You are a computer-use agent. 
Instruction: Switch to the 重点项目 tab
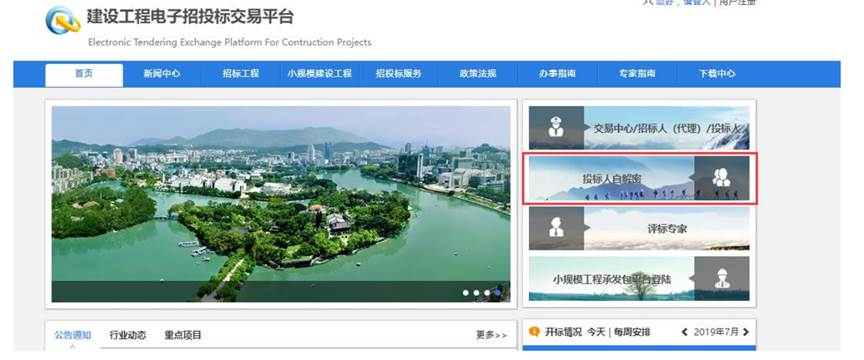[183, 335]
